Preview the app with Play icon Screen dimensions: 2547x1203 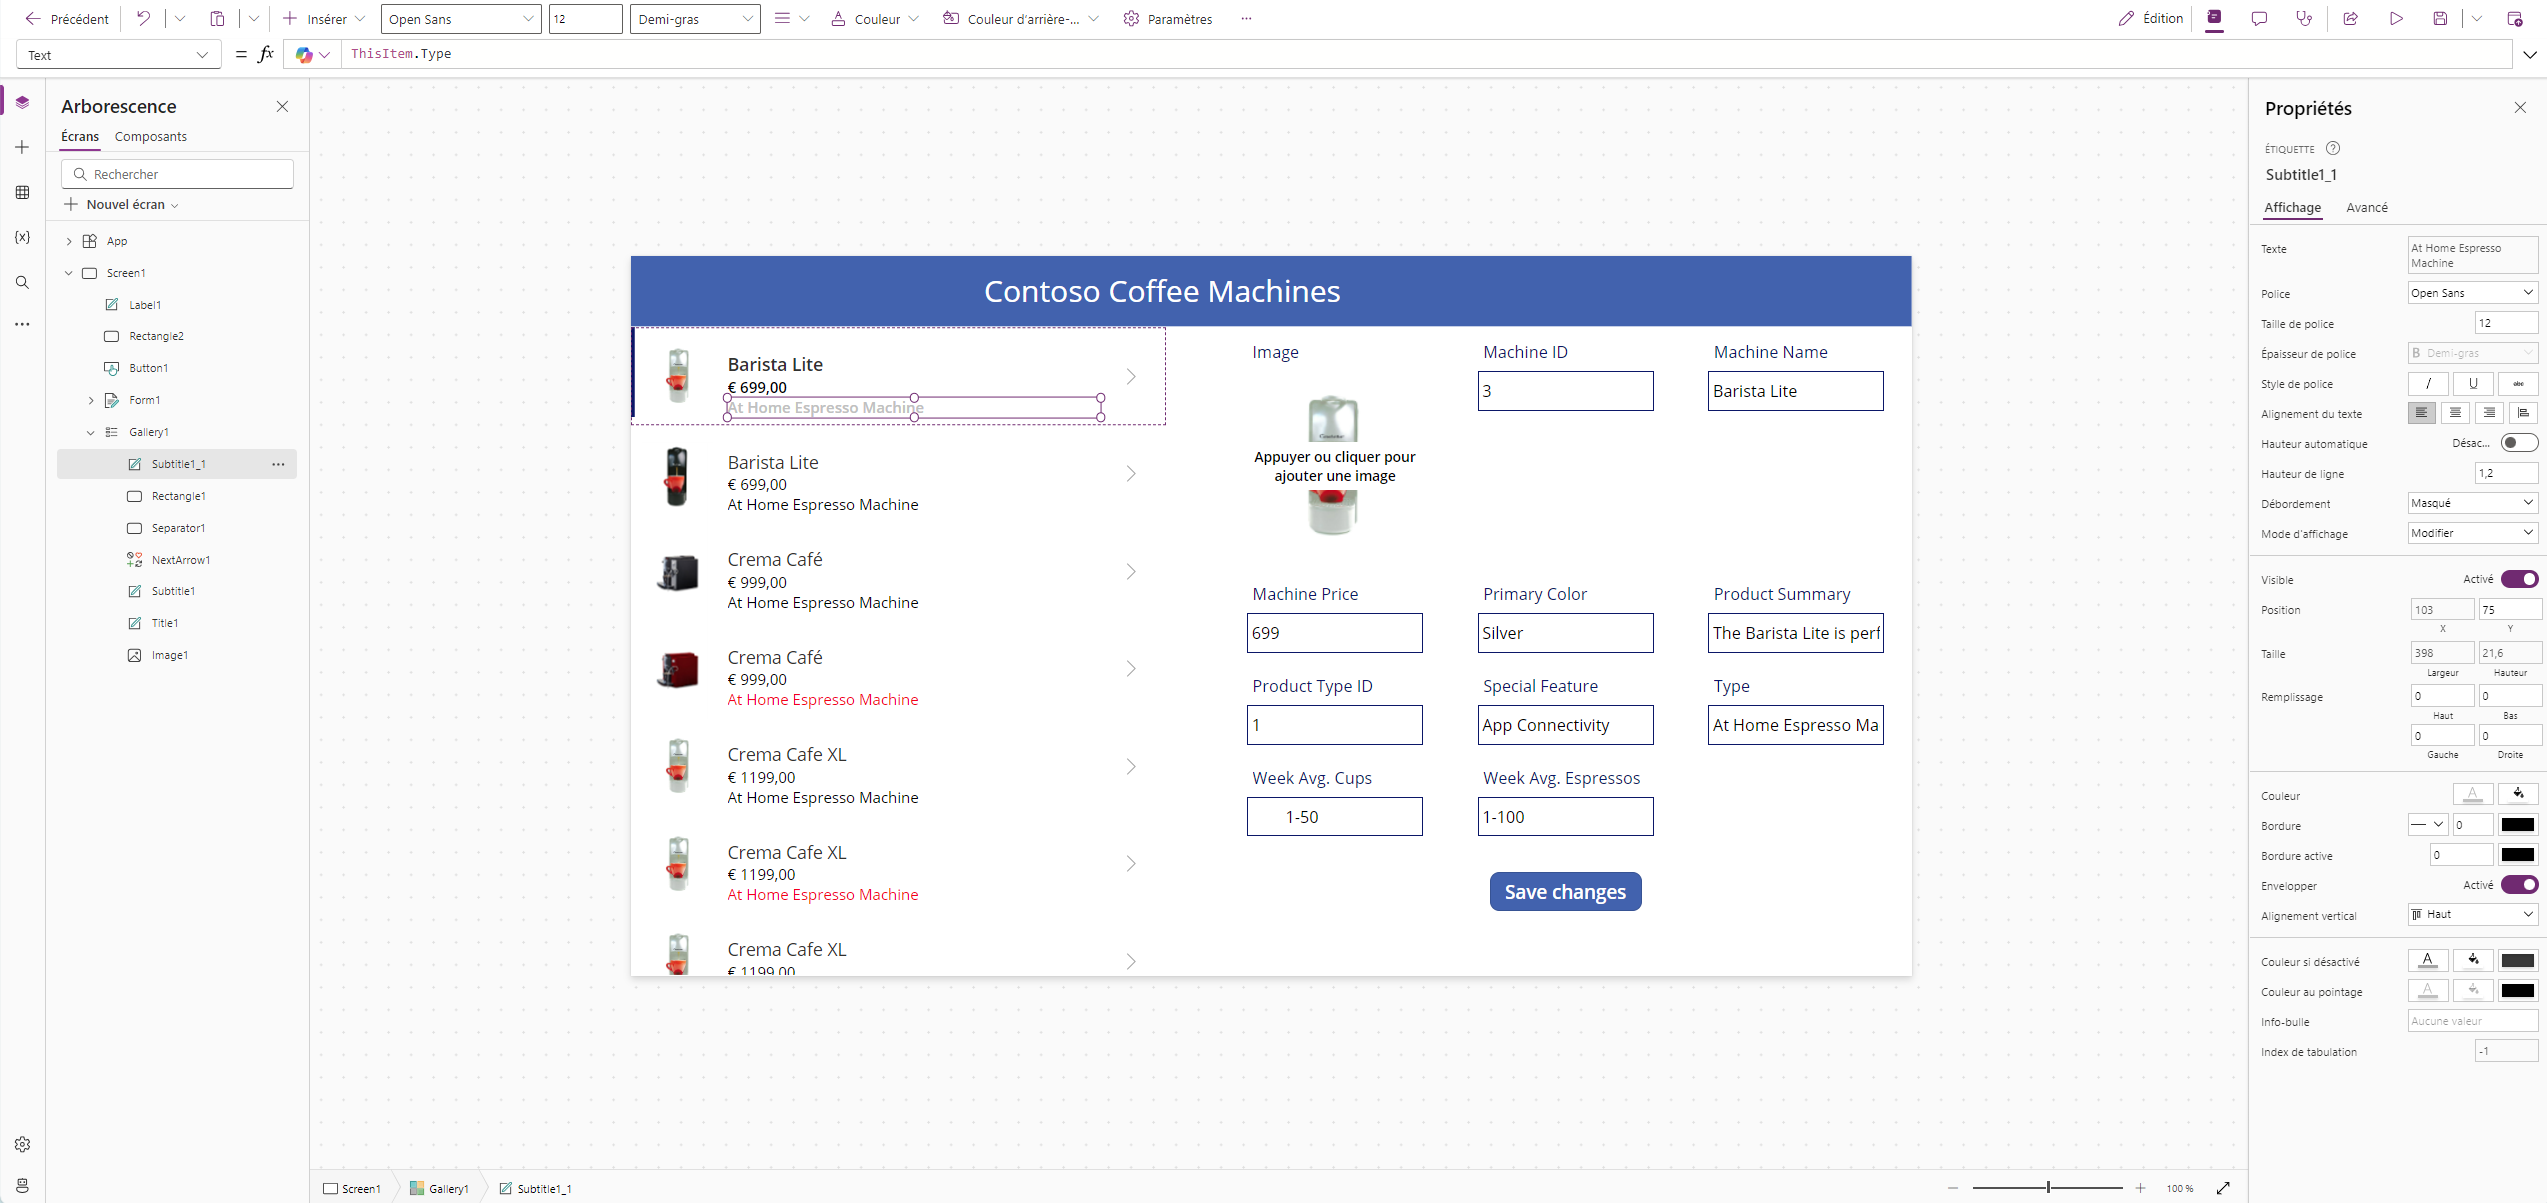coord(2396,18)
